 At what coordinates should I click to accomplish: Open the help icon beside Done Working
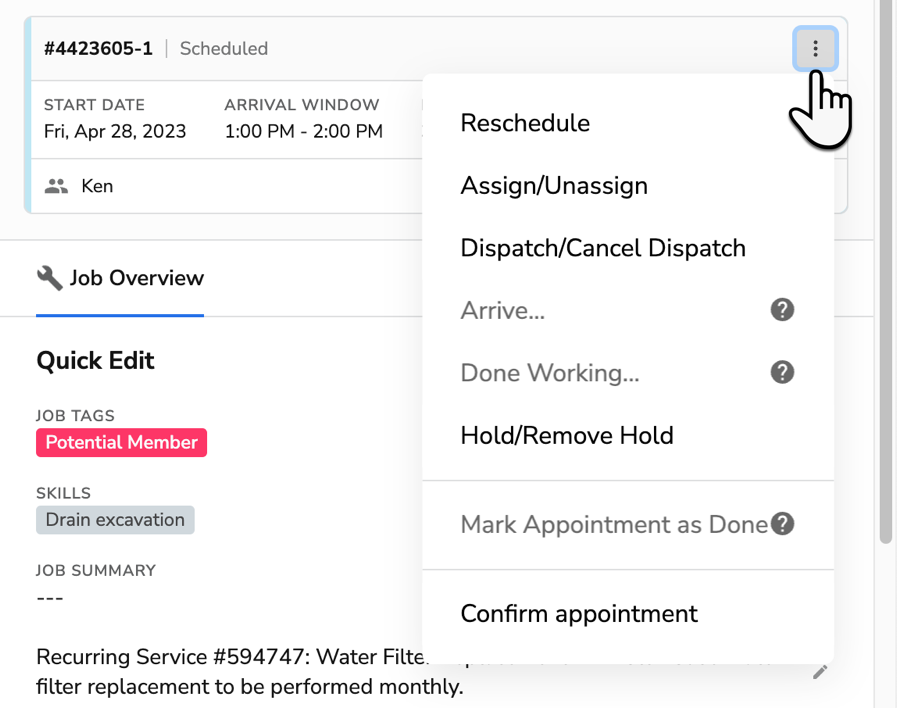[782, 372]
